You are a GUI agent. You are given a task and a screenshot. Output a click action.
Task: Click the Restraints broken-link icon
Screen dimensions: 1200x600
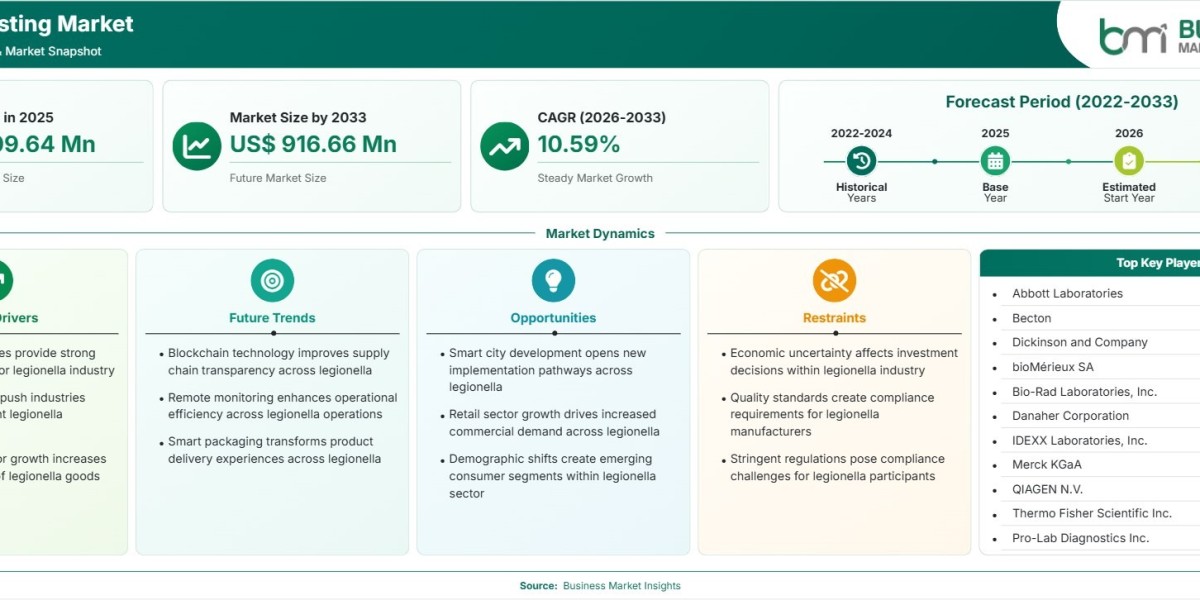[x=834, y=280]
